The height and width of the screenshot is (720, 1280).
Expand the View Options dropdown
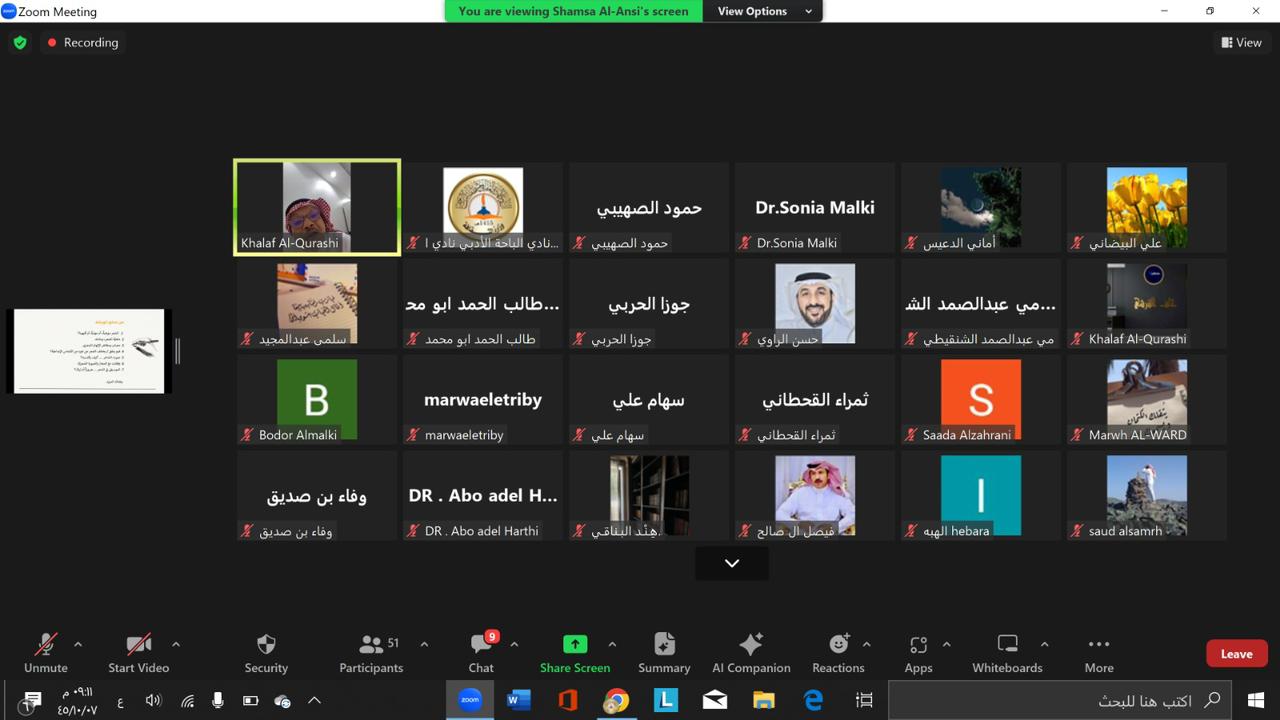(760, 11)
